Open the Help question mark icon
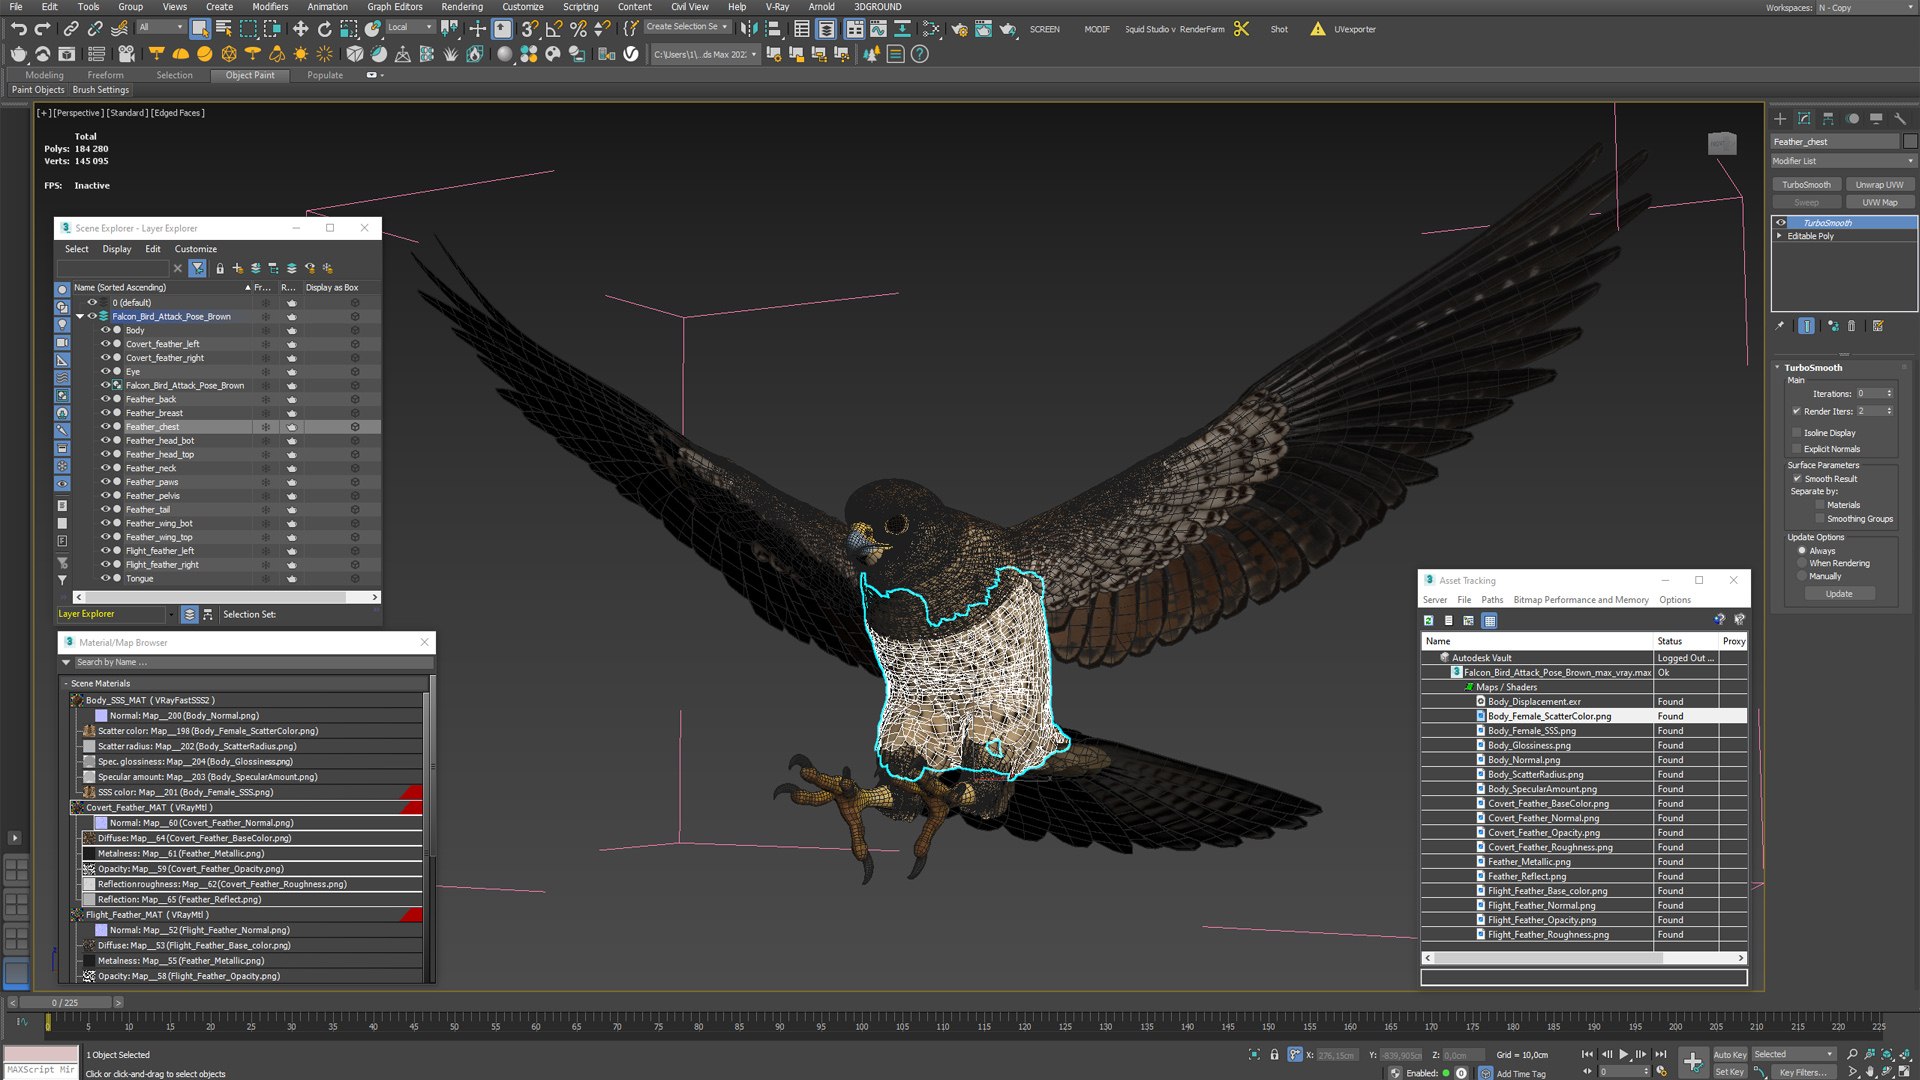 click(x=920, y=54)
